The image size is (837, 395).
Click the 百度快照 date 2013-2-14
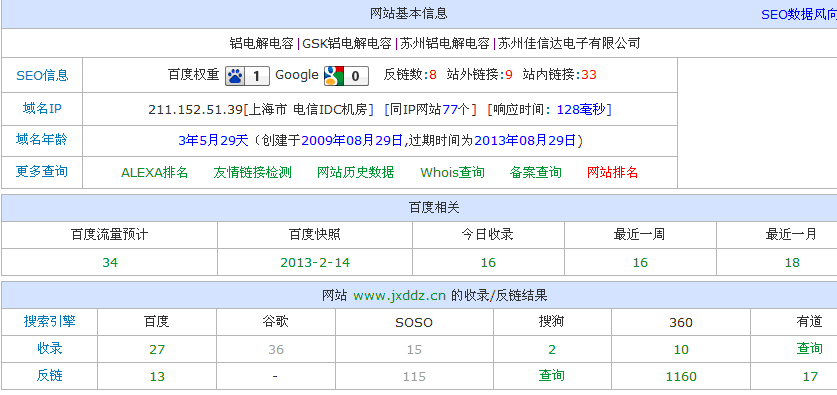pyautogui.click(x=315, y=263)
